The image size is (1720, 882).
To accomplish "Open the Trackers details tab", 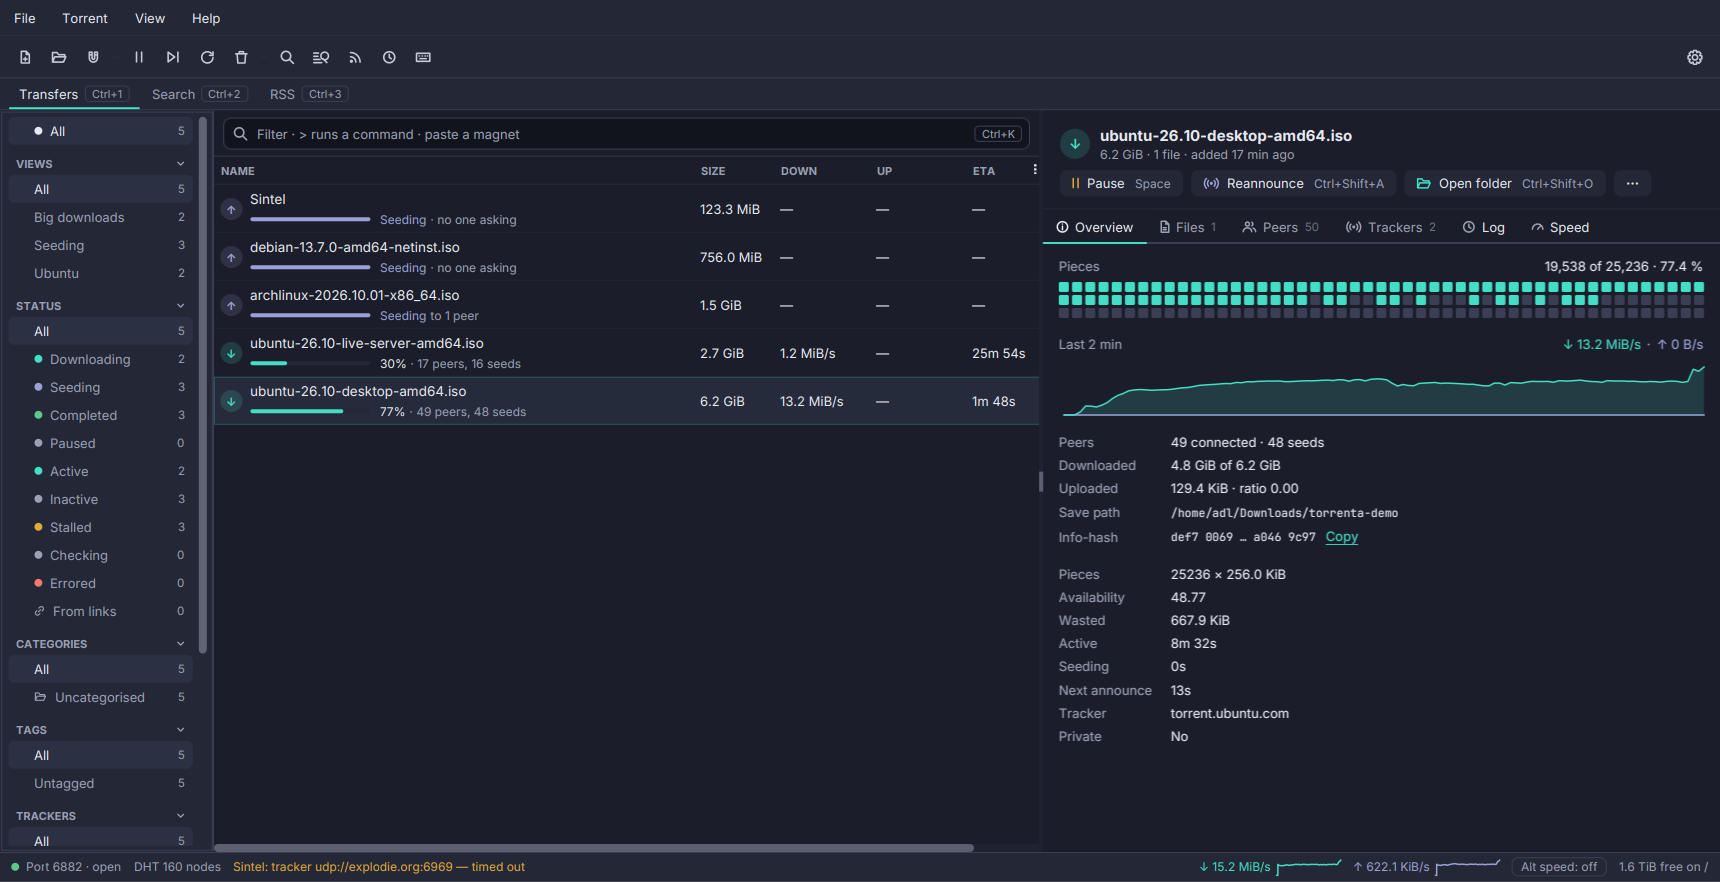I will click(x=1391, y=227).
